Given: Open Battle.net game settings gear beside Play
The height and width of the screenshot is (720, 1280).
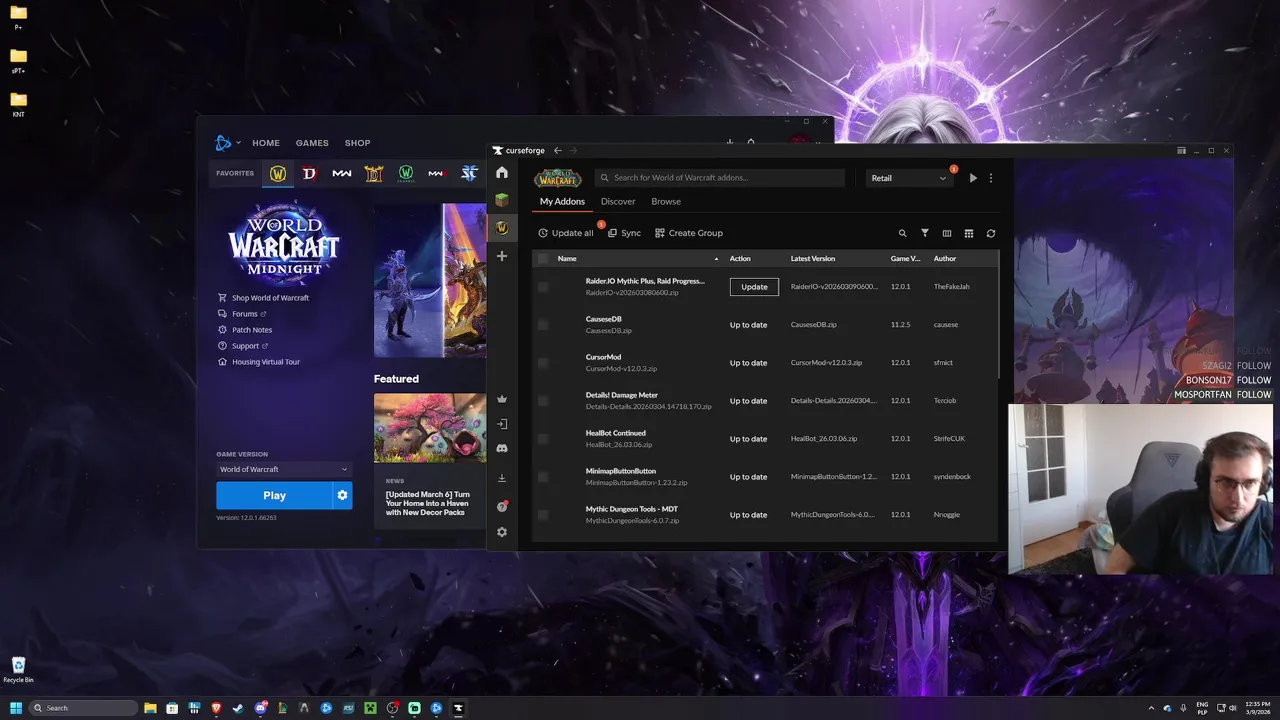Looking at the screenshot, I should (342, 495).
